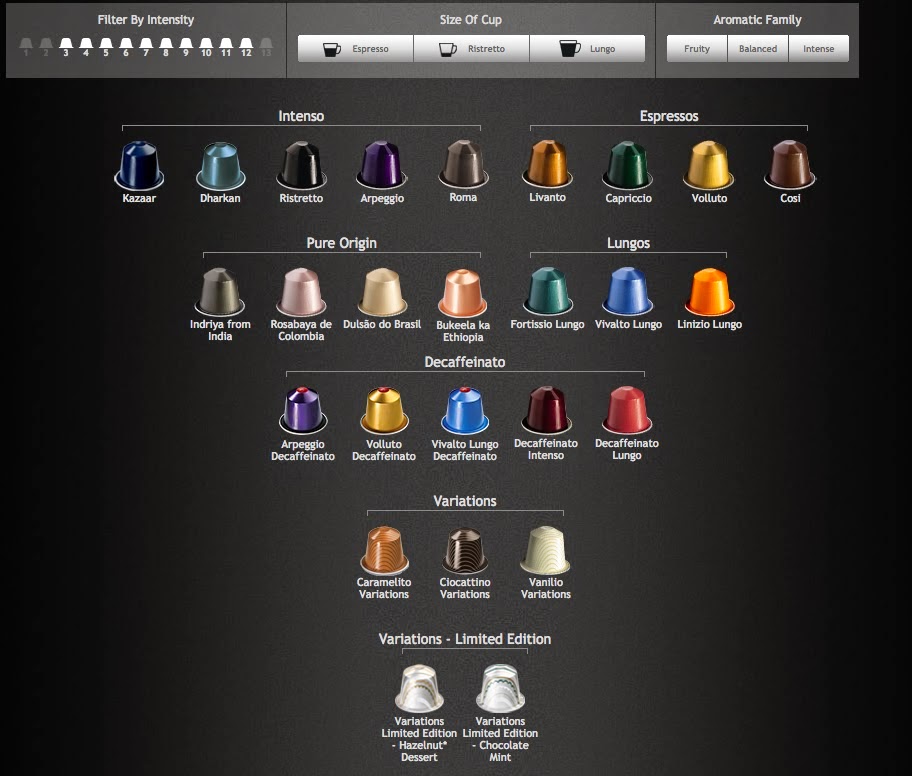Filter by Lungo cup size

click(587, 48)
